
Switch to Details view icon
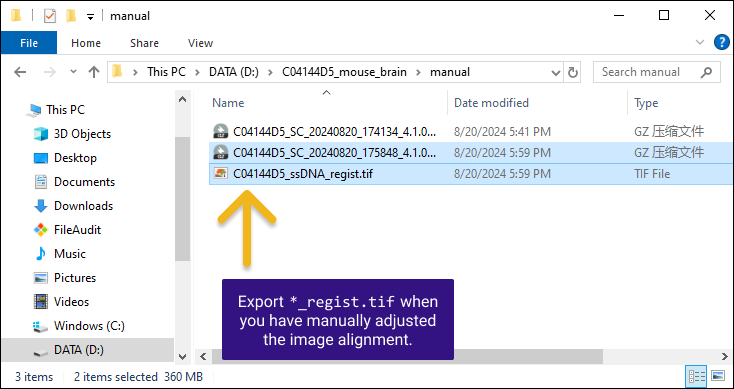[x=697, y=376]
